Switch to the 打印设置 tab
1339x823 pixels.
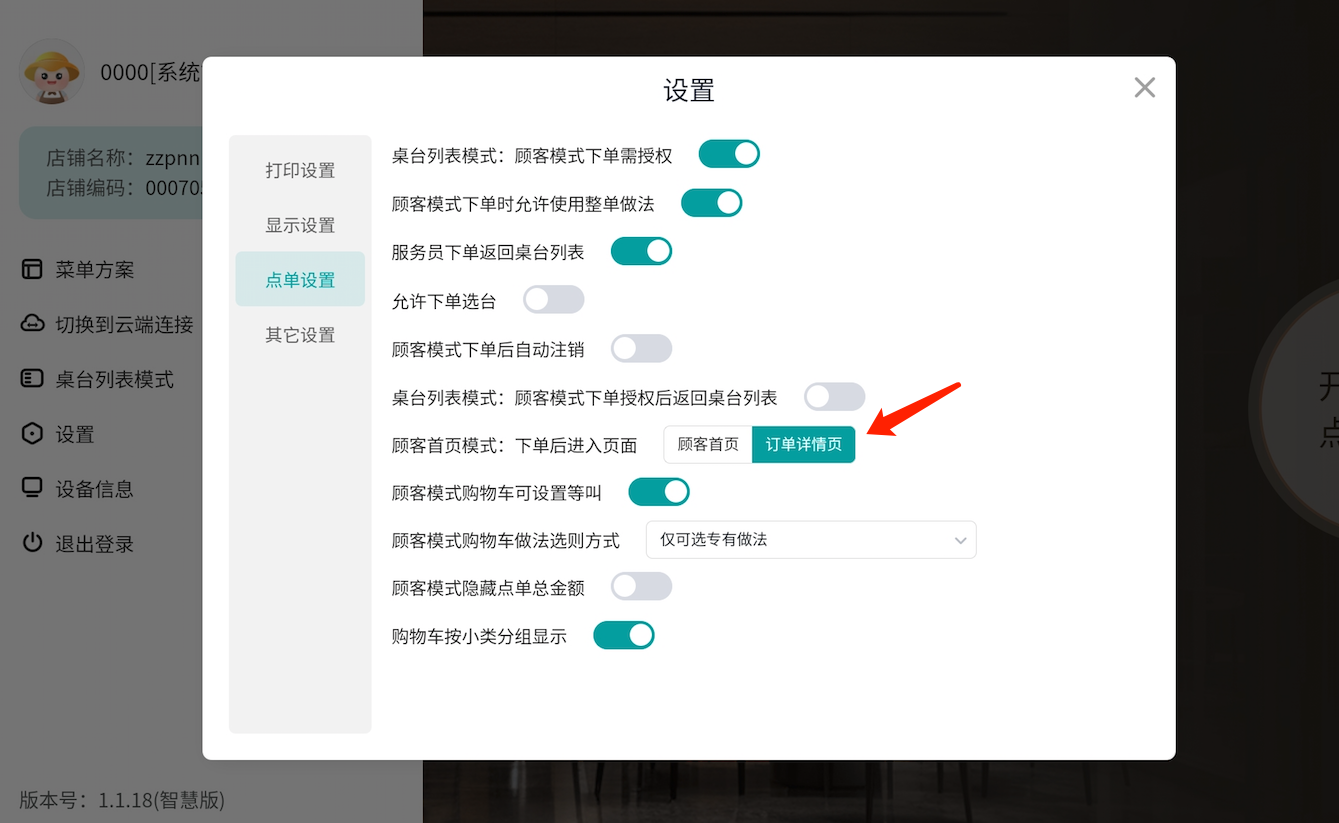300,170
